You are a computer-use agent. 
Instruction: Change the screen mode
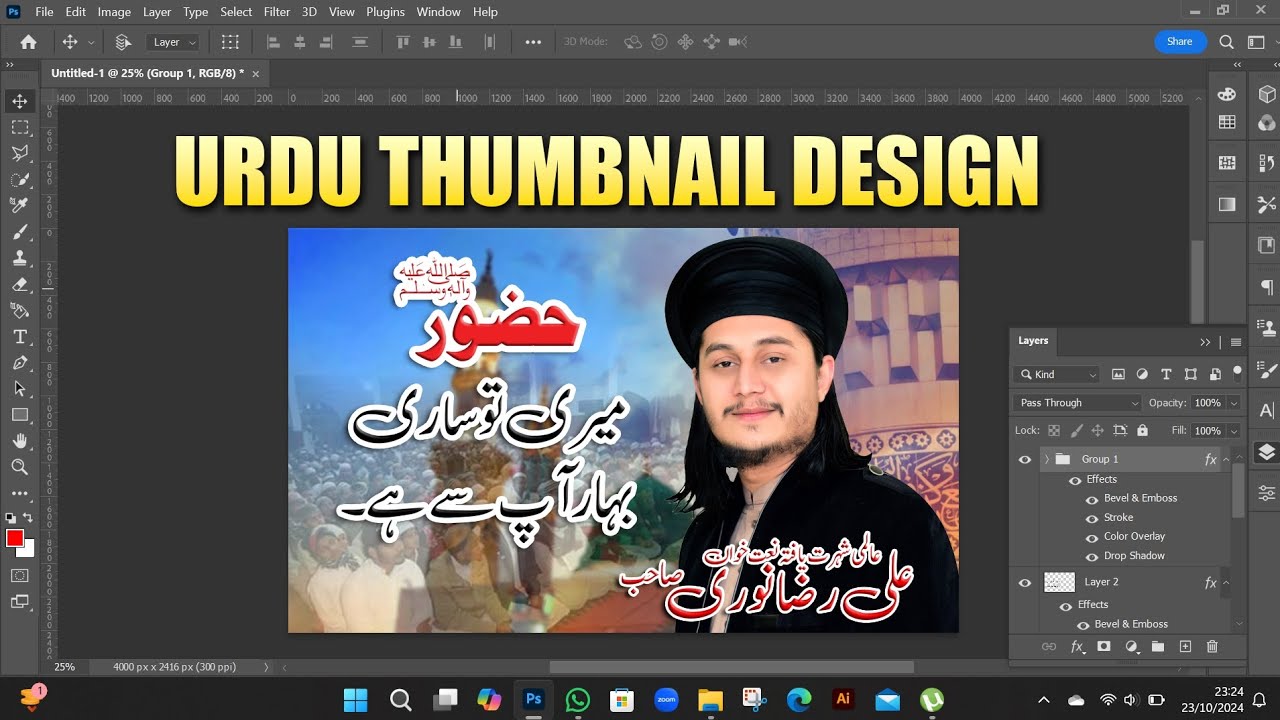(19, 602)
